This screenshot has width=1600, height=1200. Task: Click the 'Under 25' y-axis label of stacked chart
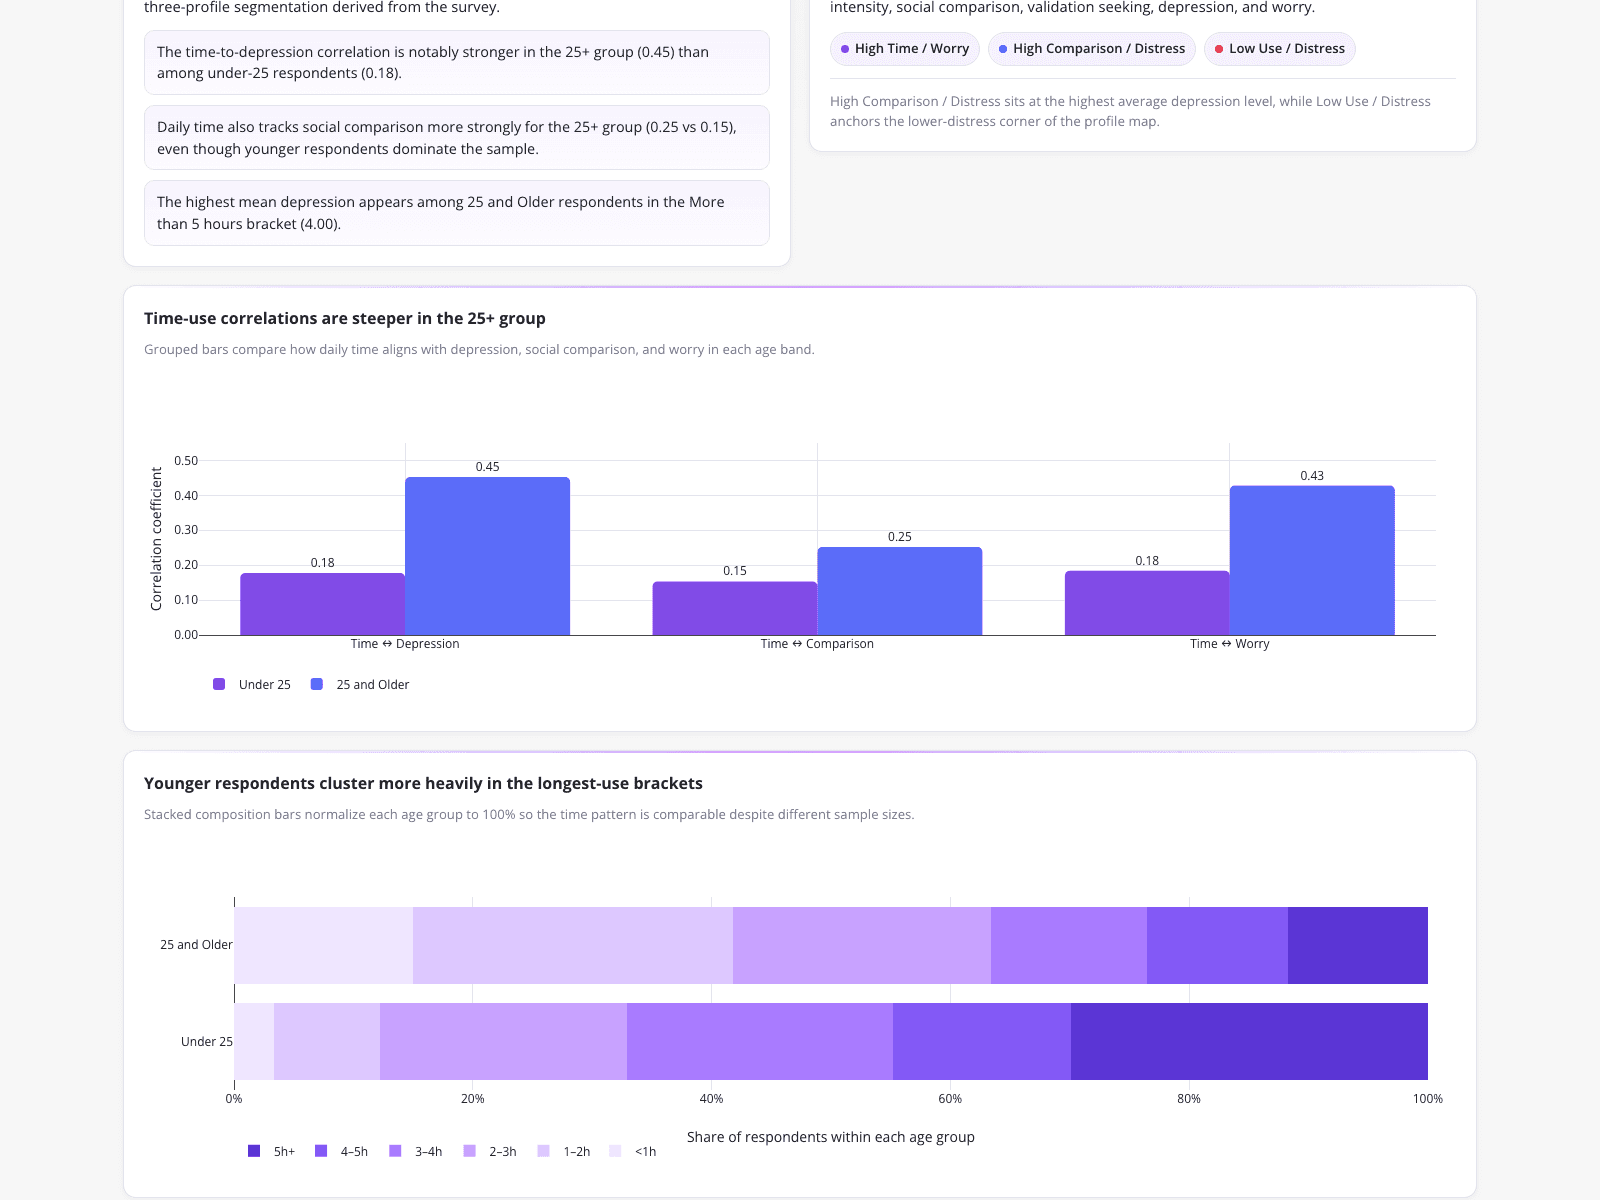[x=207, y=1042]
